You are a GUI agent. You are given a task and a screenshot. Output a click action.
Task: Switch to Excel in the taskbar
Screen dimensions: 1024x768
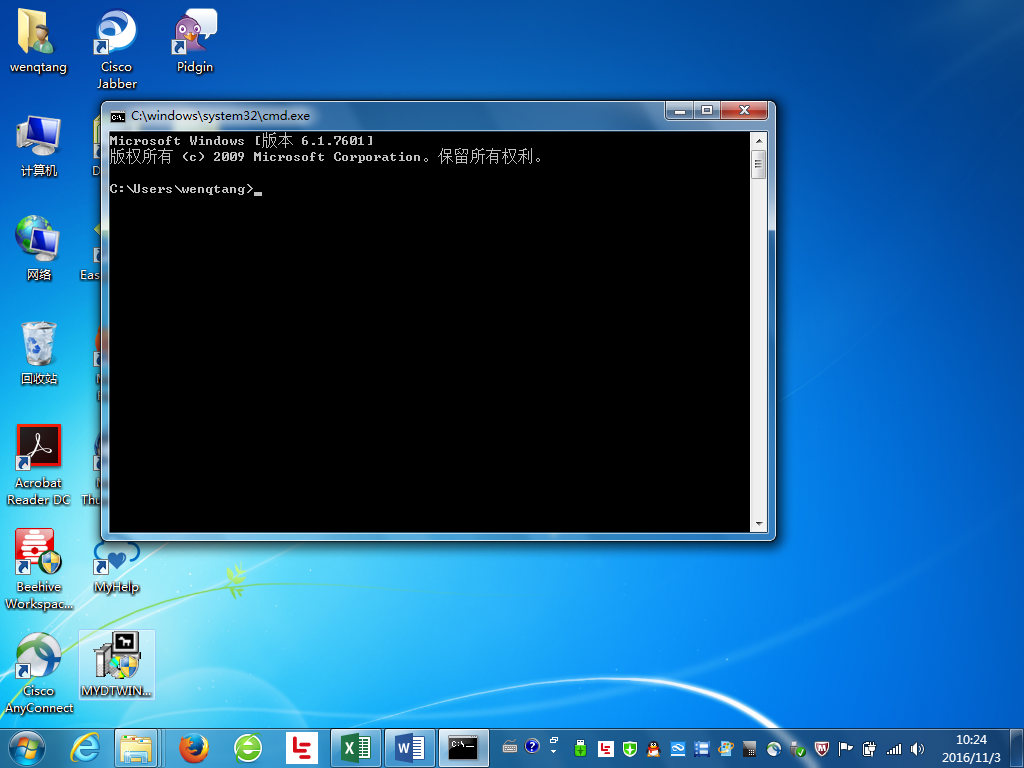pos(356,748)
